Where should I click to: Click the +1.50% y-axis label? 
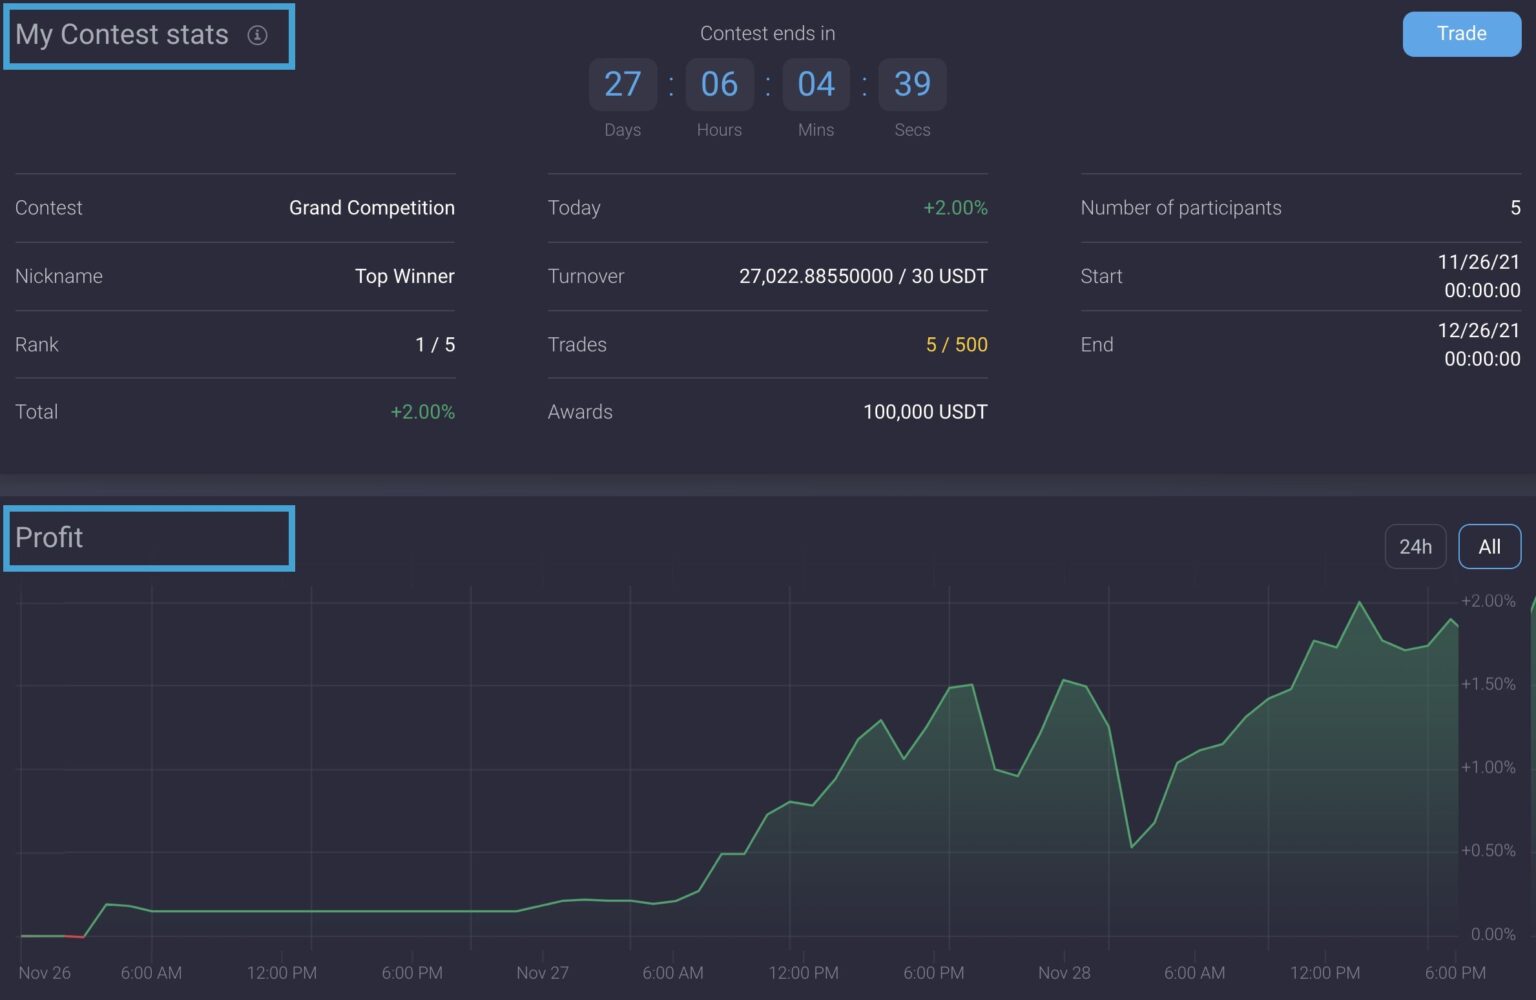(1488, 684)
